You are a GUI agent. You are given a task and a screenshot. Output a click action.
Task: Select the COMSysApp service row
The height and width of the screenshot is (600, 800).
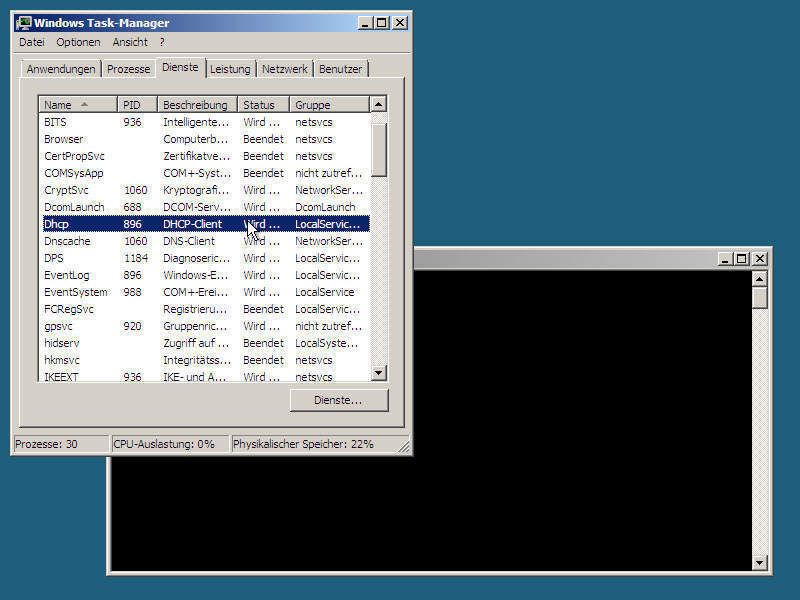(x=206, y=173)
